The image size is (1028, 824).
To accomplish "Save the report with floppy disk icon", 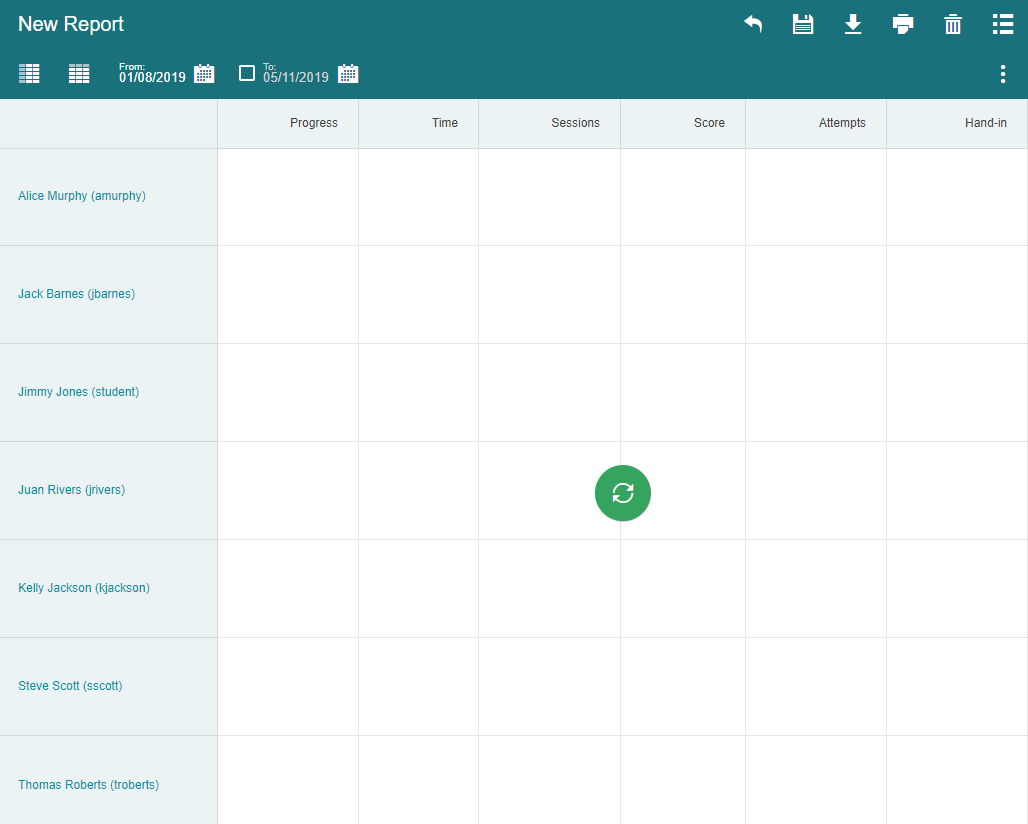I will [802, 24].
